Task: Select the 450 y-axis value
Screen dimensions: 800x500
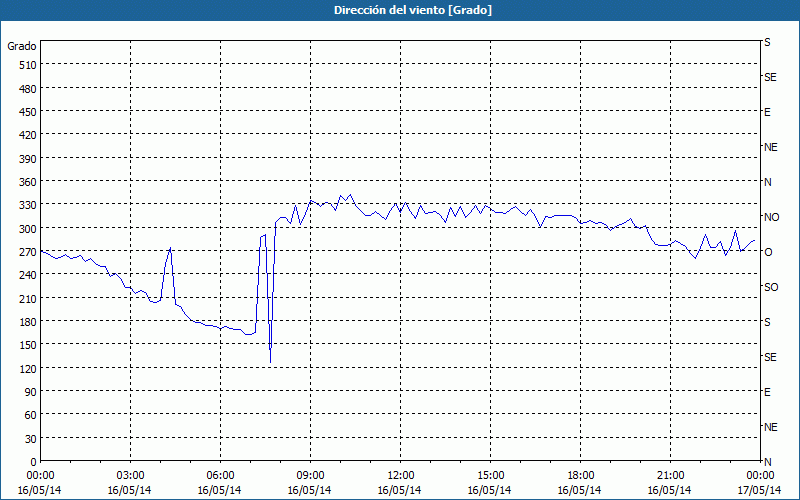Action: [x=28, y=112]
